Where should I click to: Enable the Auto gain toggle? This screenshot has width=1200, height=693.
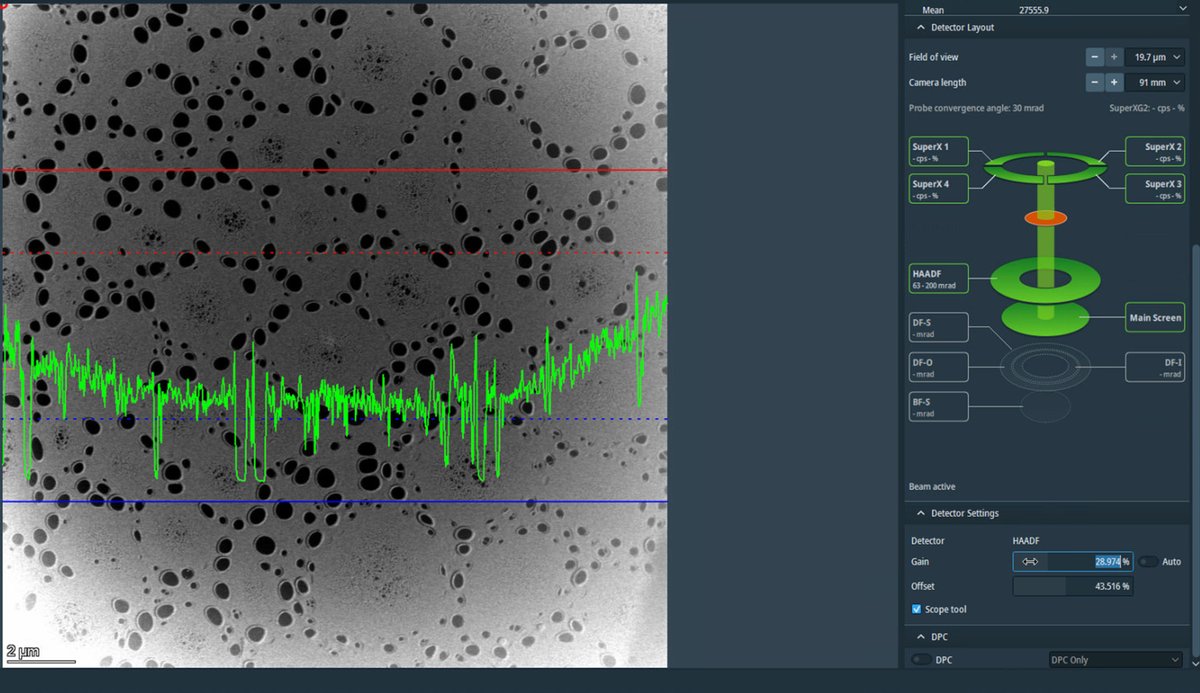[x=1146, y=561]
